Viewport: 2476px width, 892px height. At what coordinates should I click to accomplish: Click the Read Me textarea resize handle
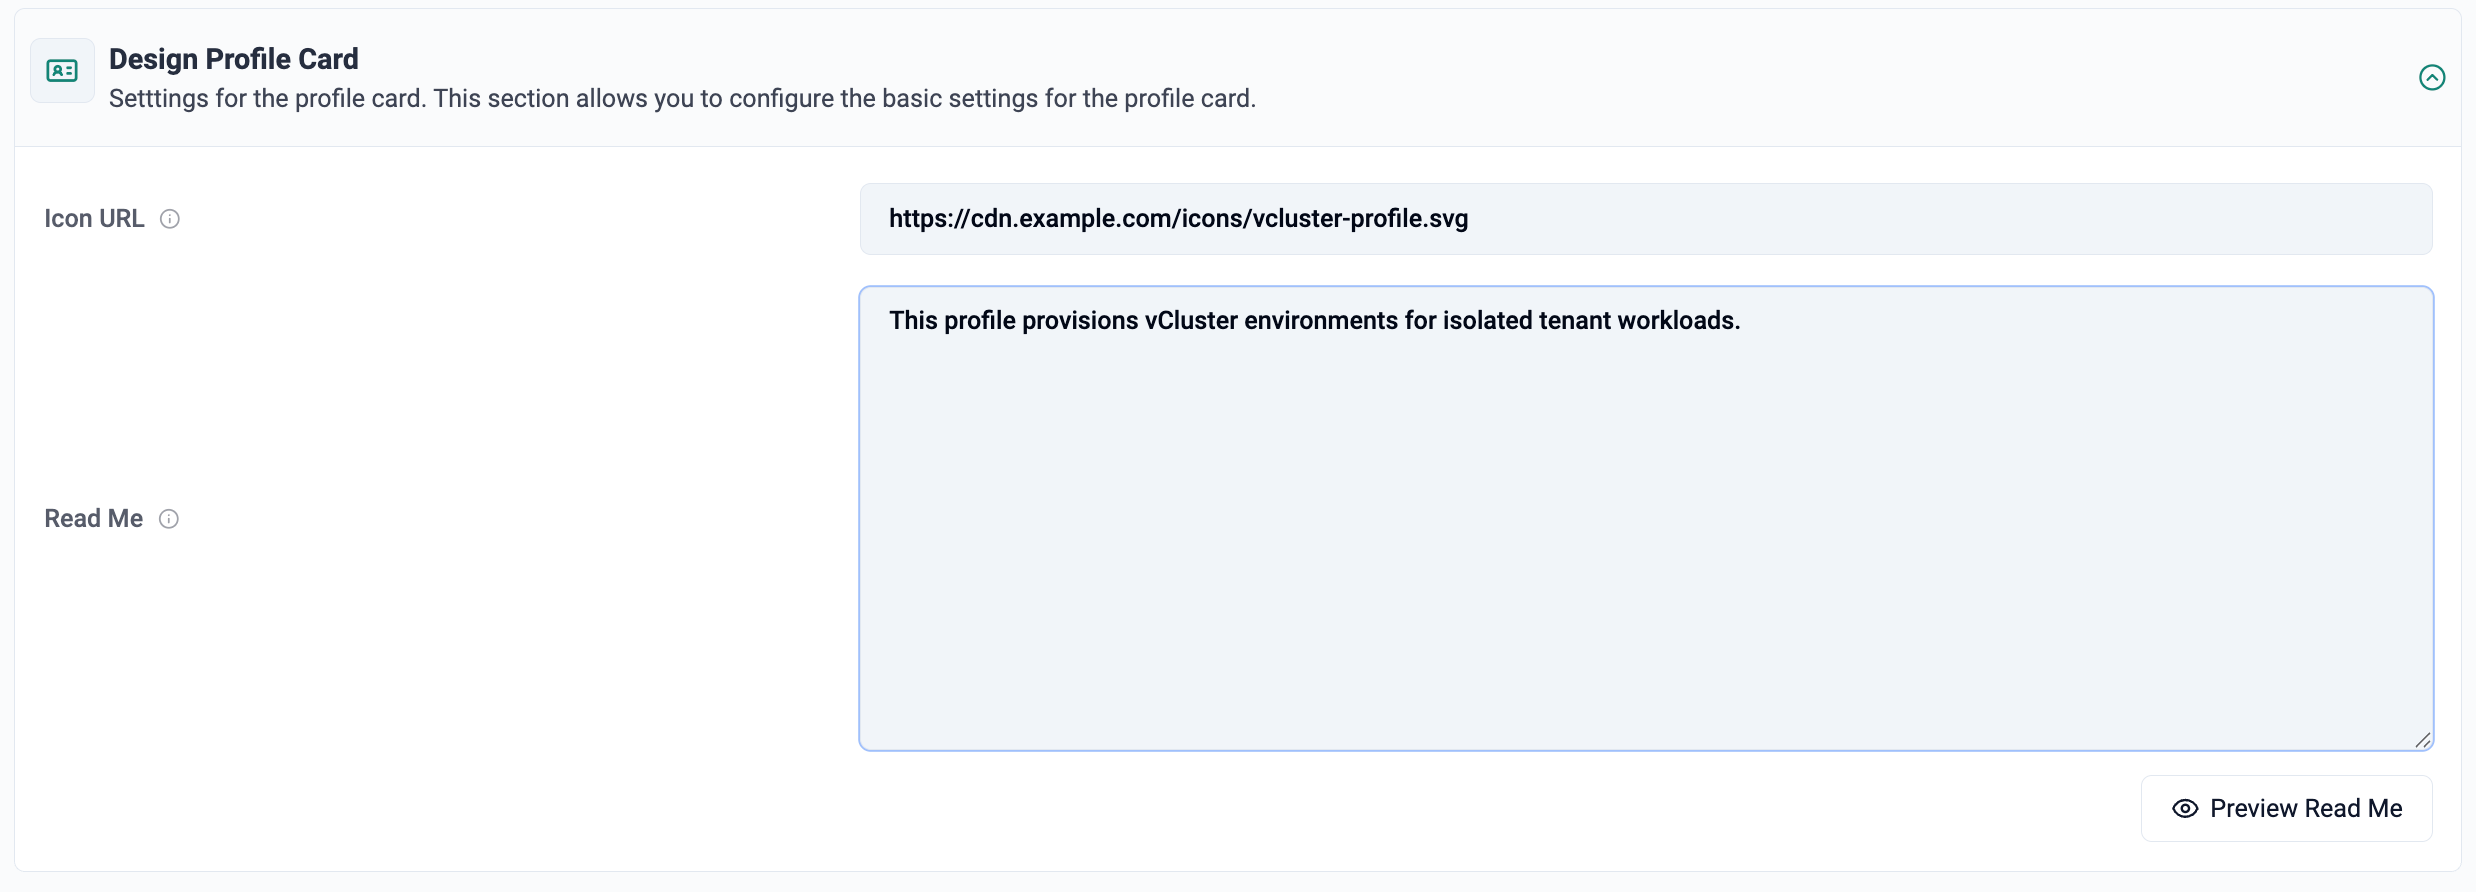pyautogui.click(x=2422, y=740)
